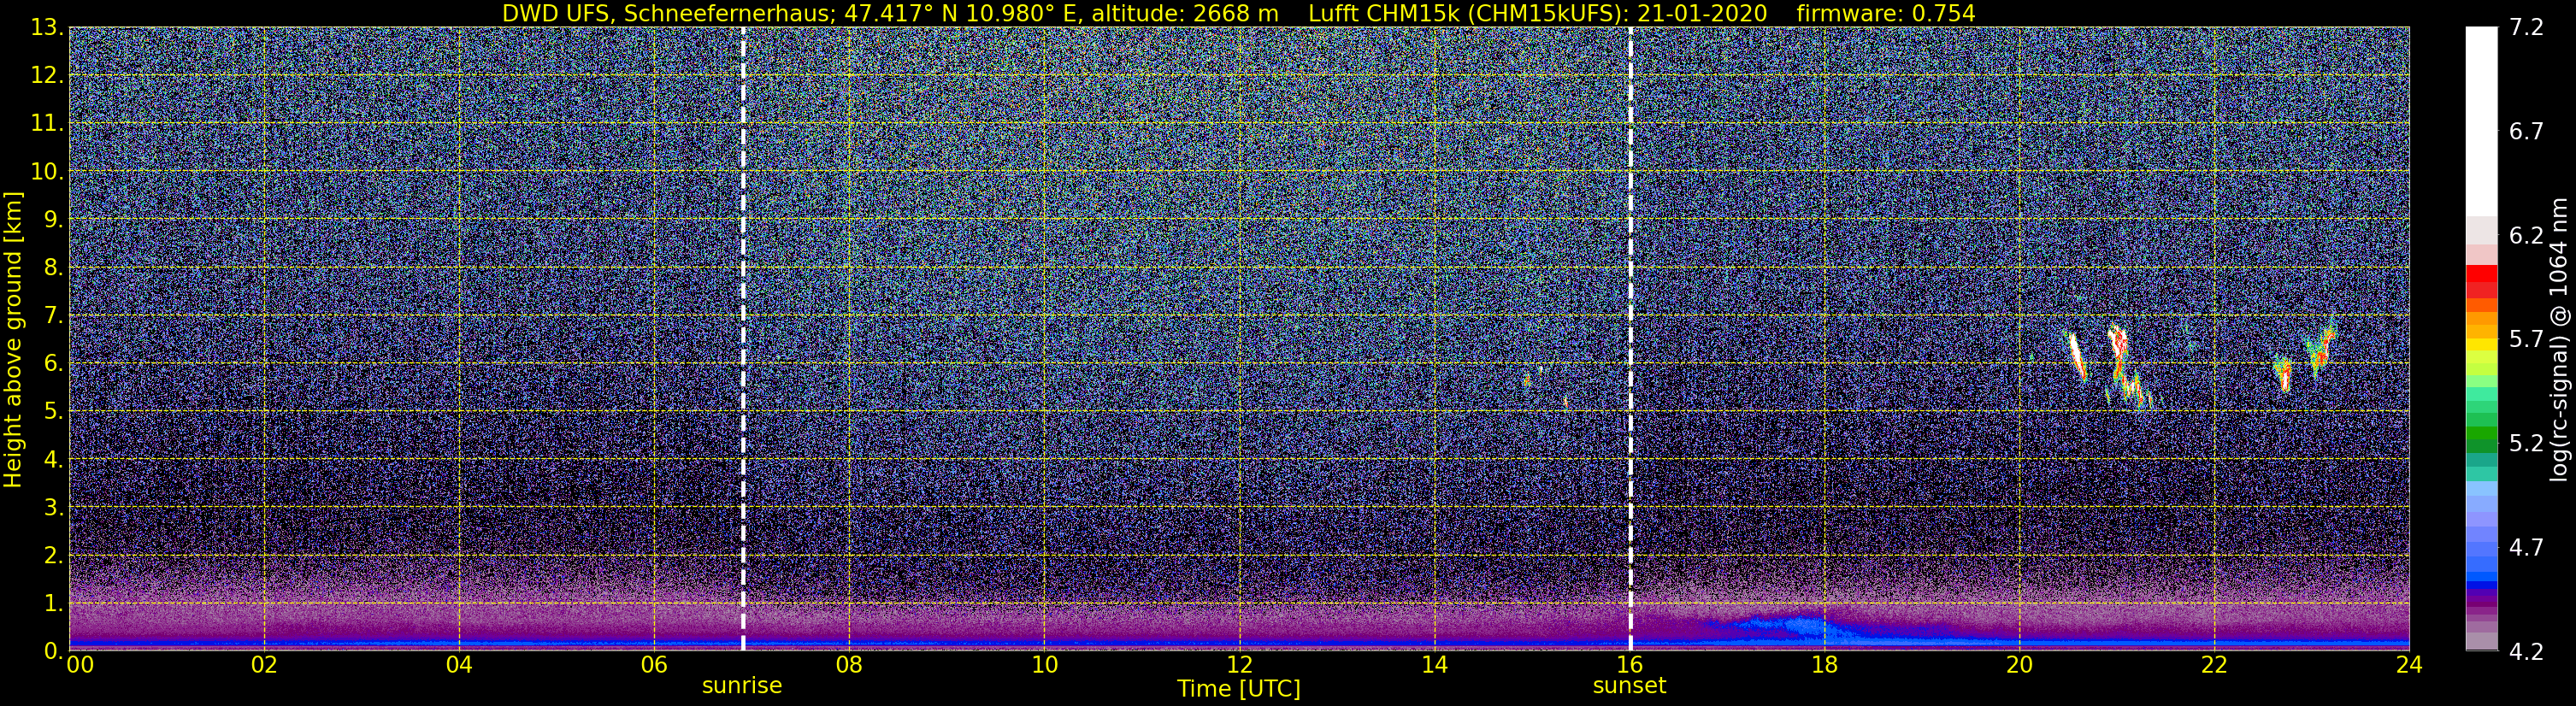
Task: Click the height tick label '3.'
Action: point(52,508)
